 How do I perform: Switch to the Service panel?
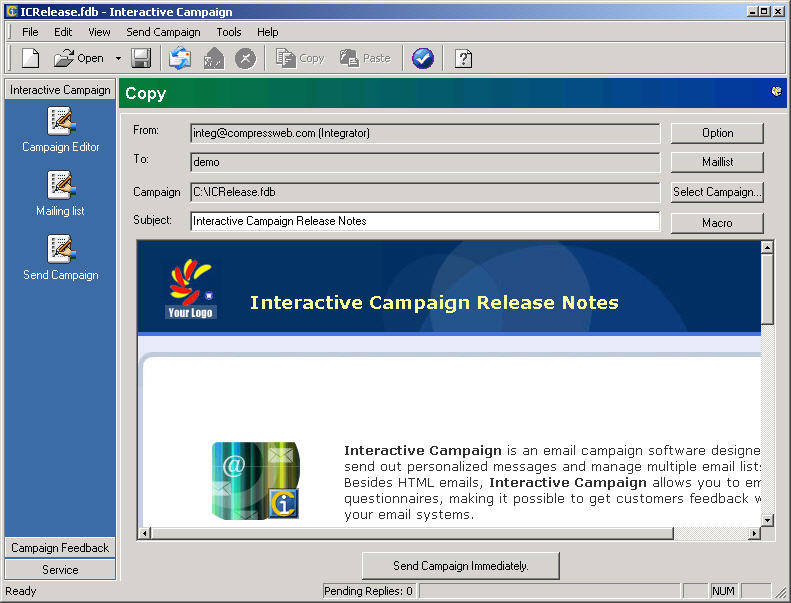click(x=60, y=570)
